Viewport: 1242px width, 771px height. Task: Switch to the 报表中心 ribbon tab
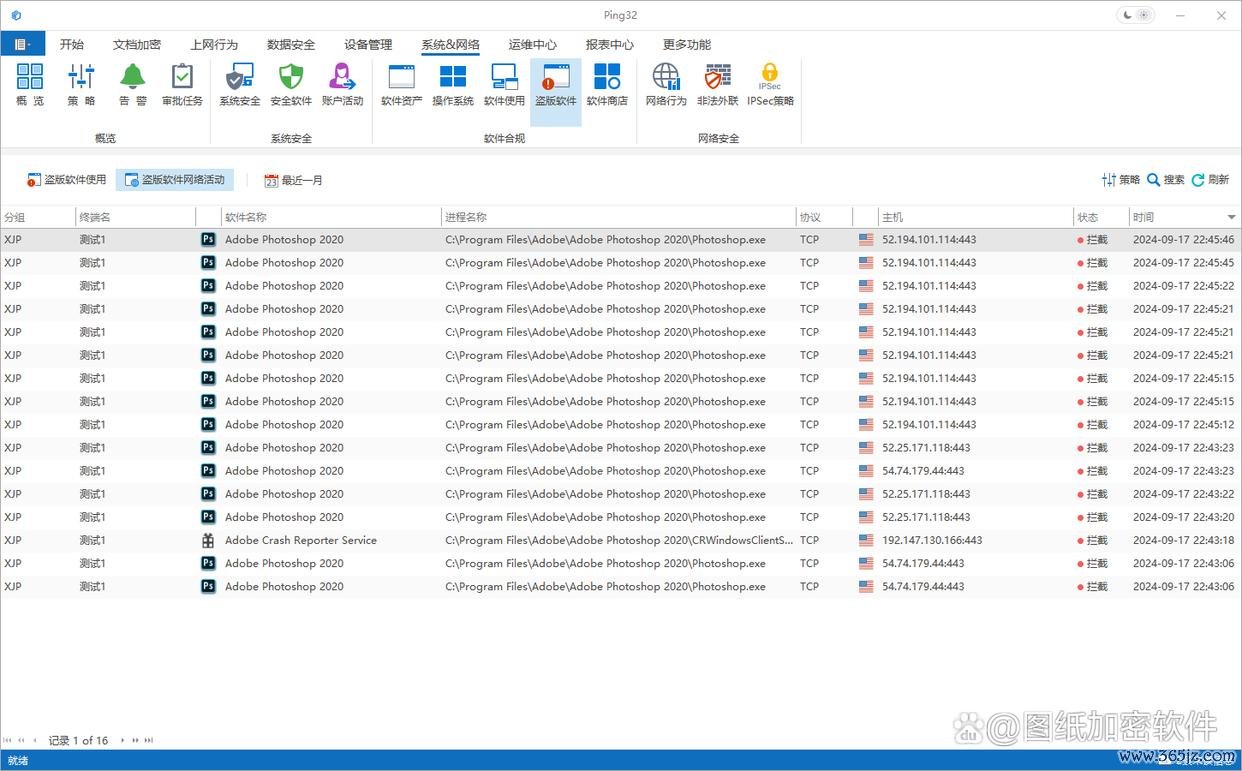[x=609, y=44]
